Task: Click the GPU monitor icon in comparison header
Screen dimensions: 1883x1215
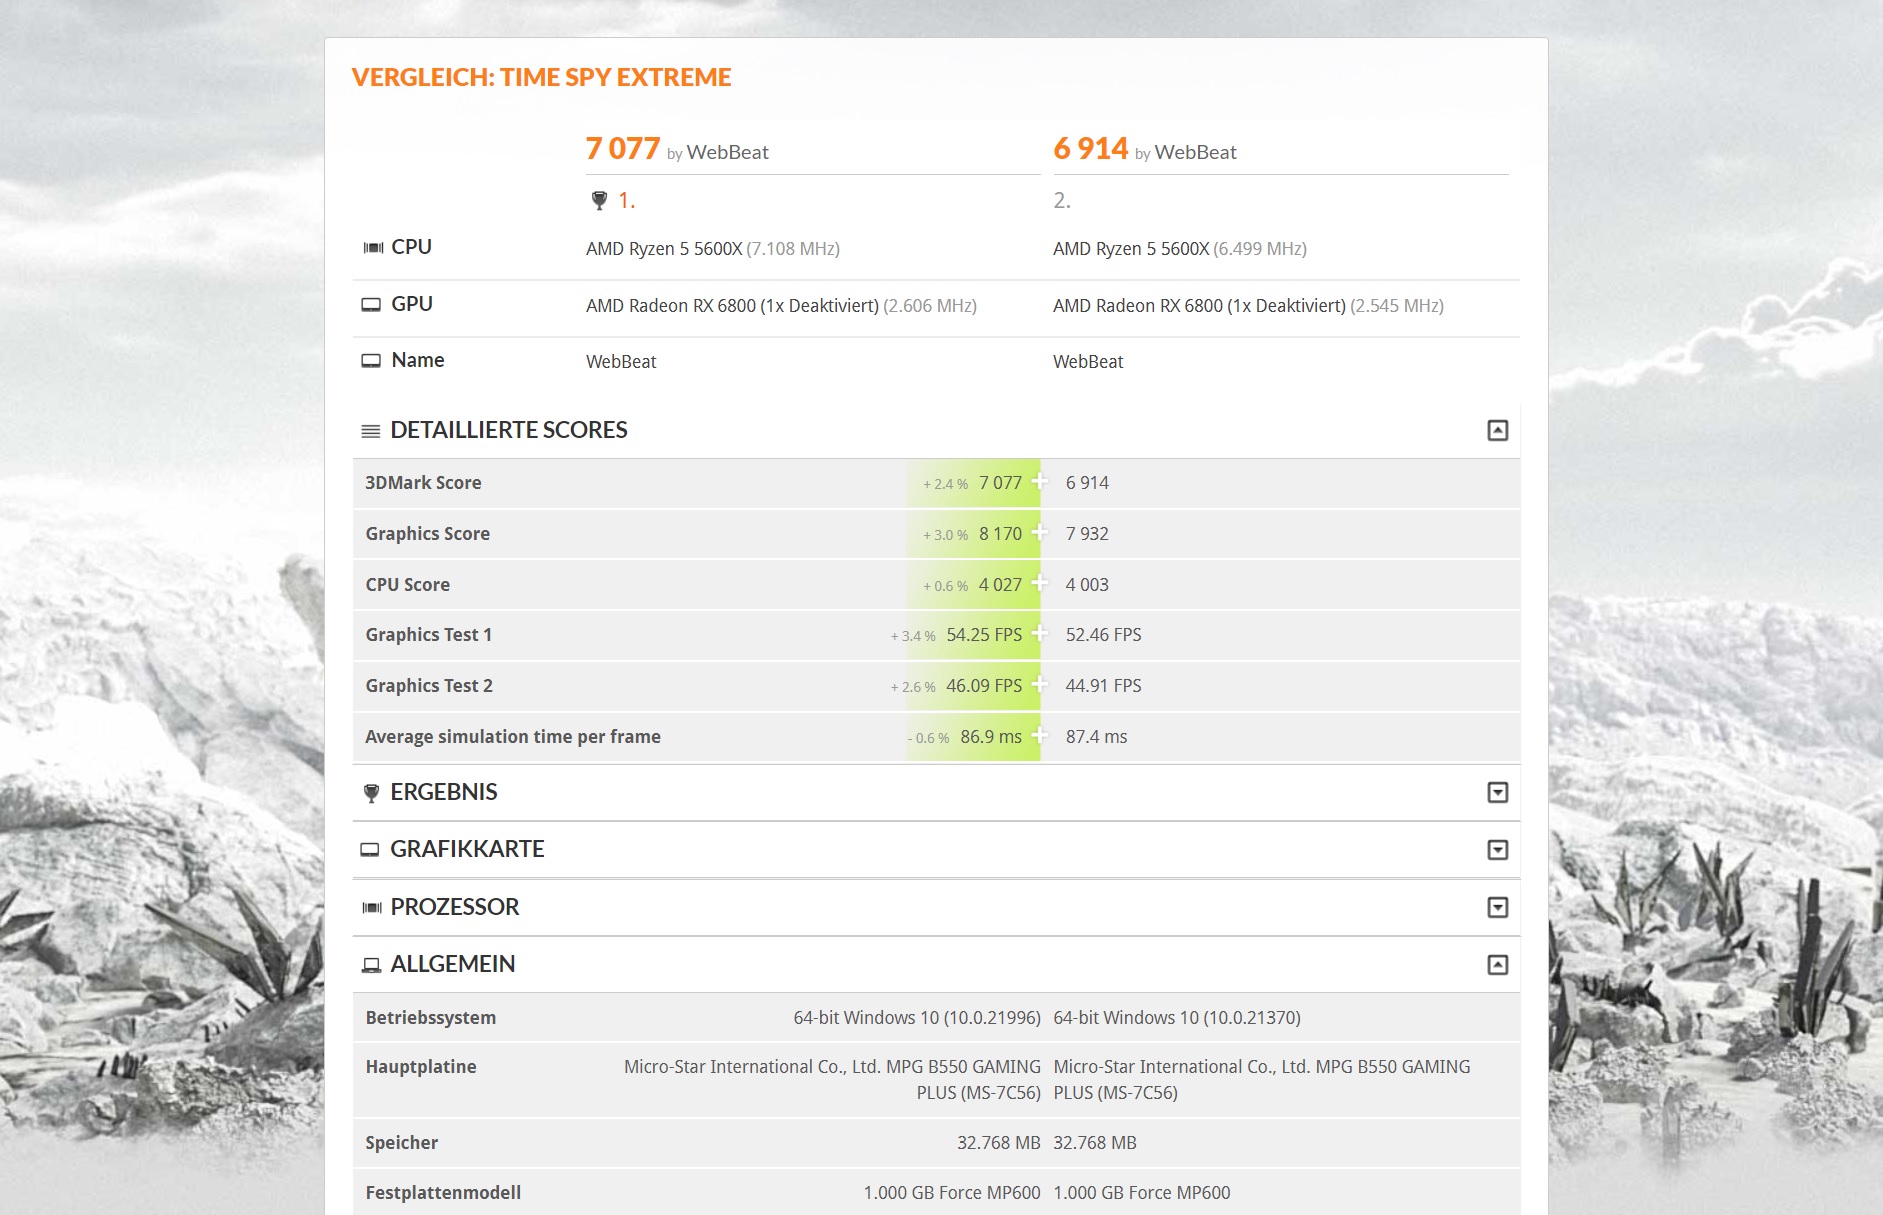Action: point(371,304)
